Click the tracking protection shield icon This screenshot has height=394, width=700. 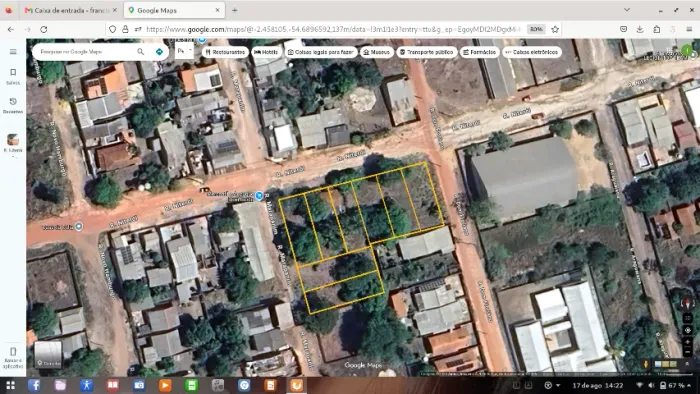112,29
